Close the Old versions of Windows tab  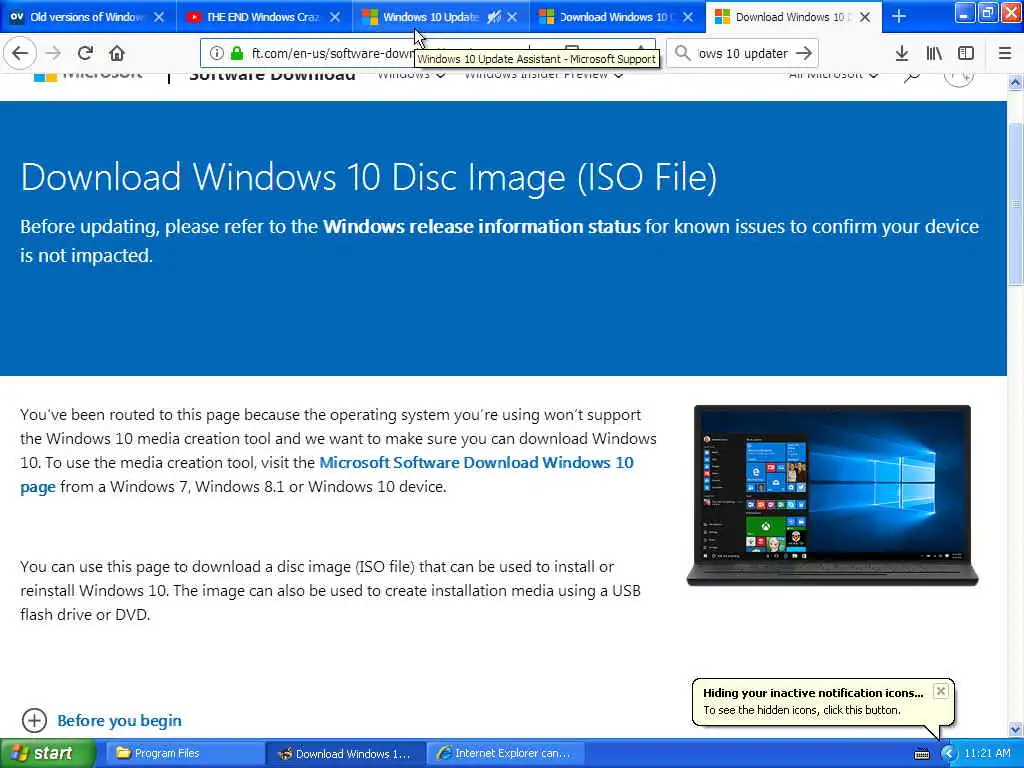point(159,17)
